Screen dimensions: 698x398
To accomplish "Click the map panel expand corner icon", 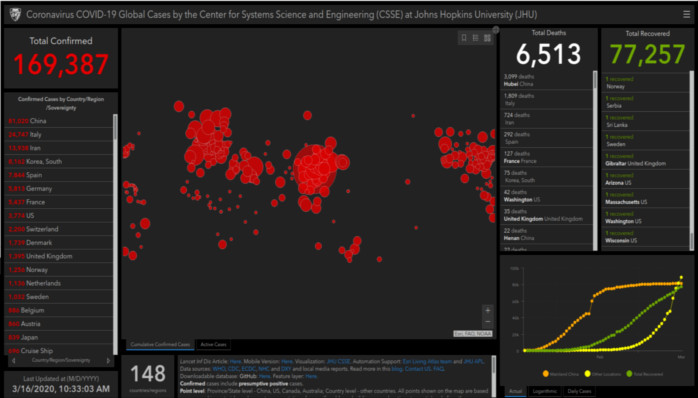I will pyautogui.click(x=495, y=30).
